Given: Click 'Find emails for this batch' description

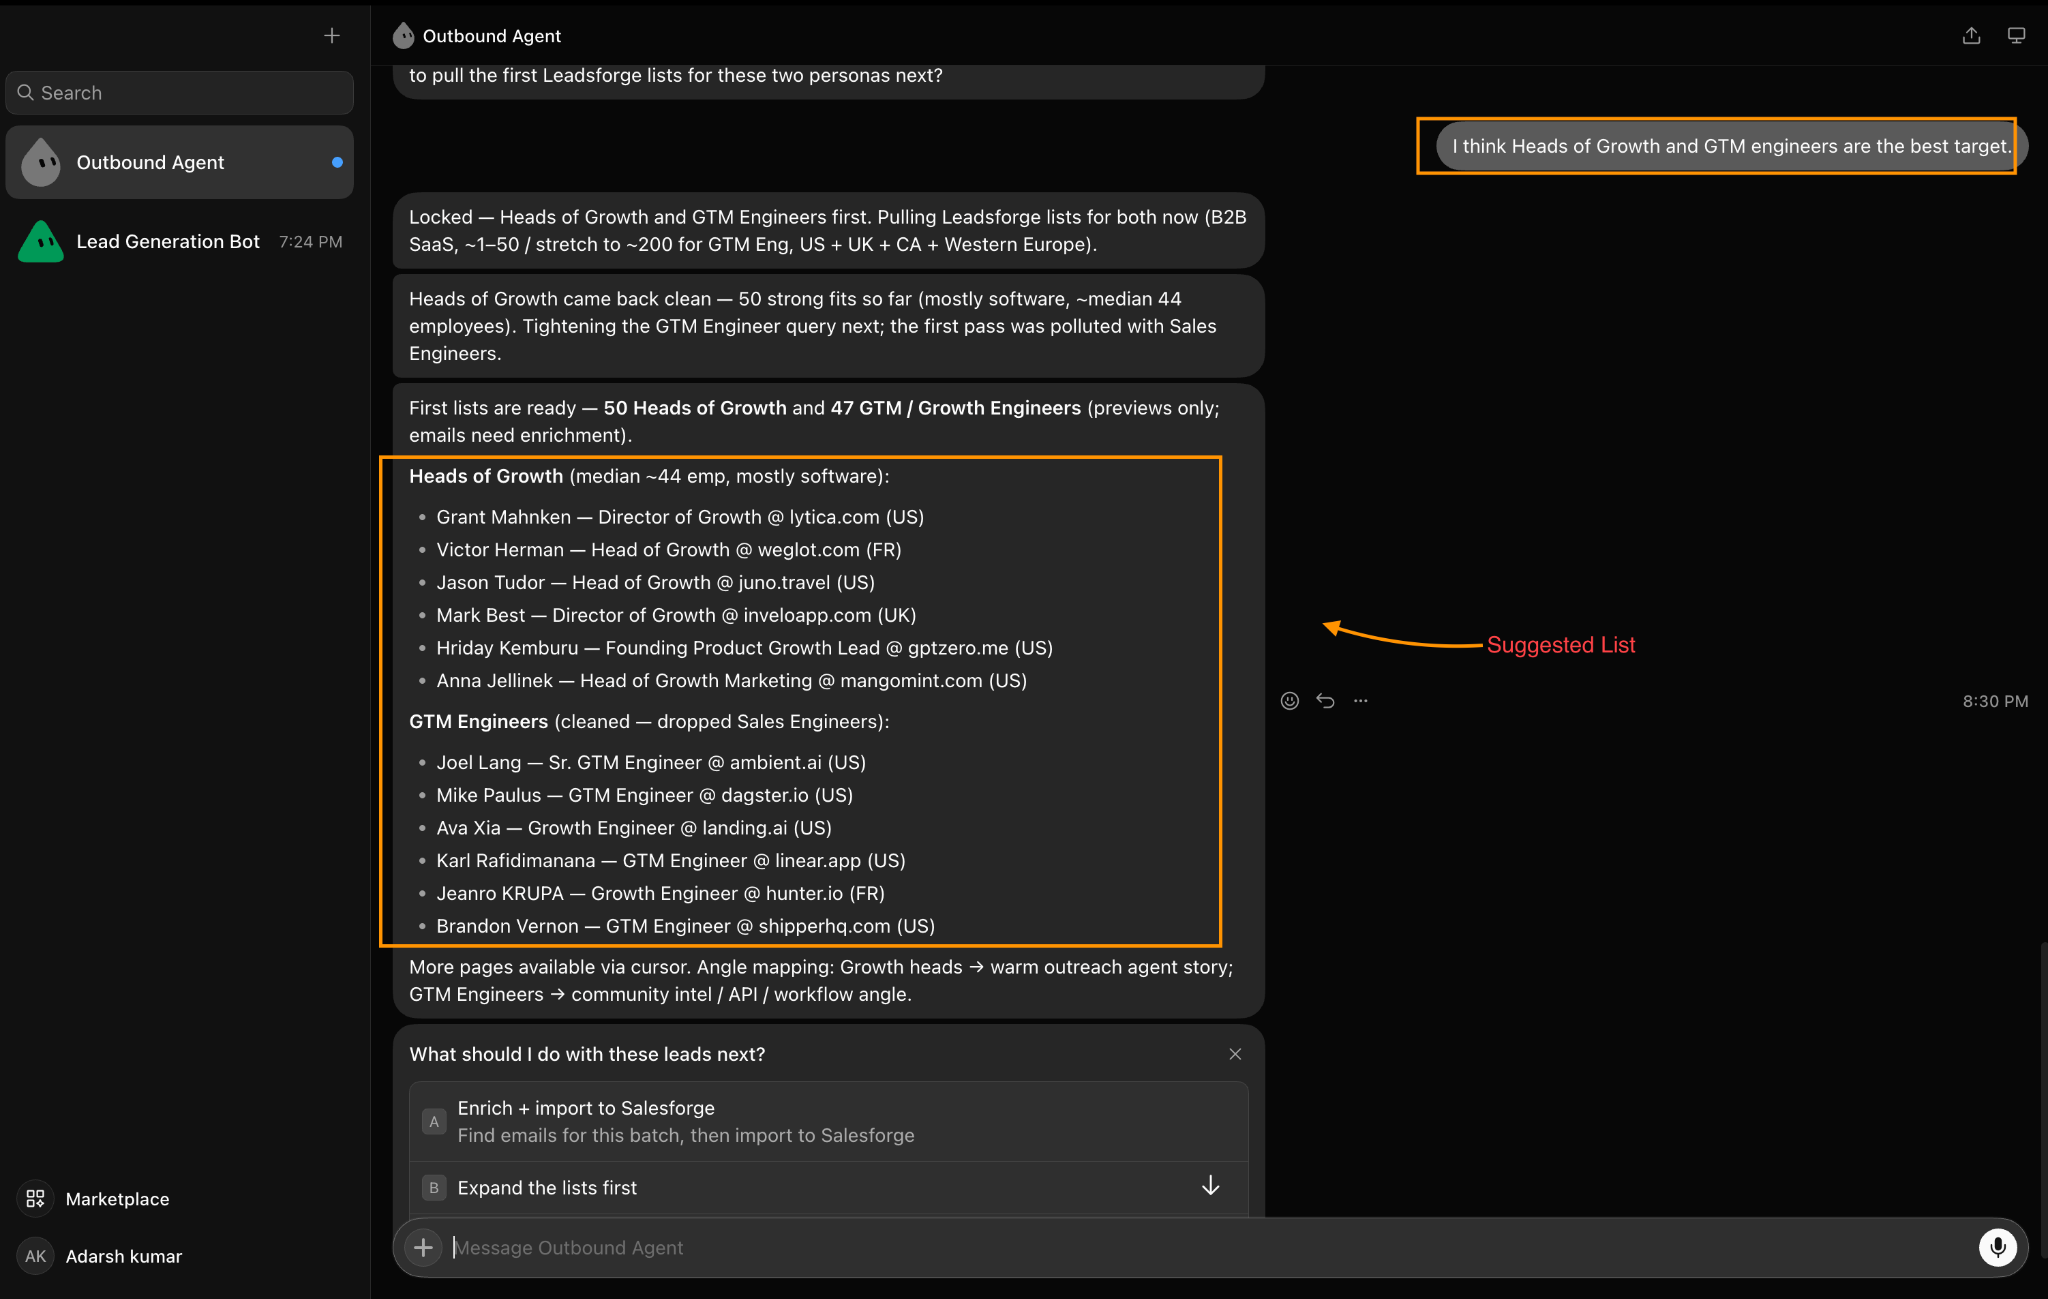Looking at the screenshot, I should tap(686, 1136).
